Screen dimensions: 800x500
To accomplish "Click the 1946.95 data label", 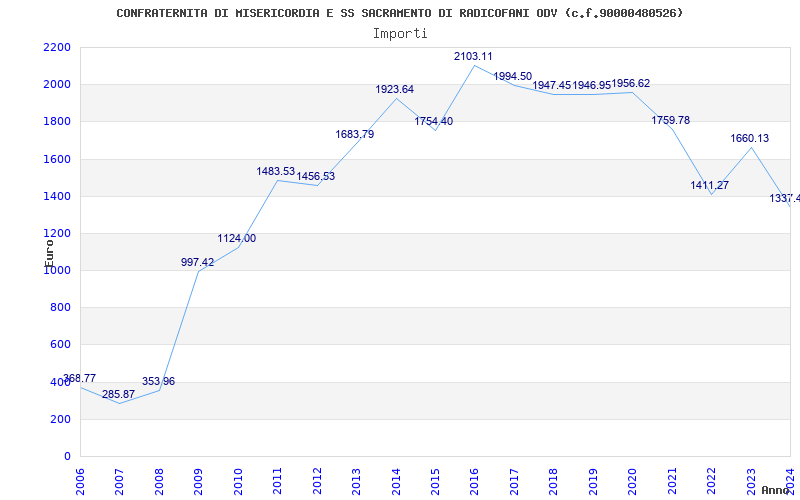I will point(591,85).
